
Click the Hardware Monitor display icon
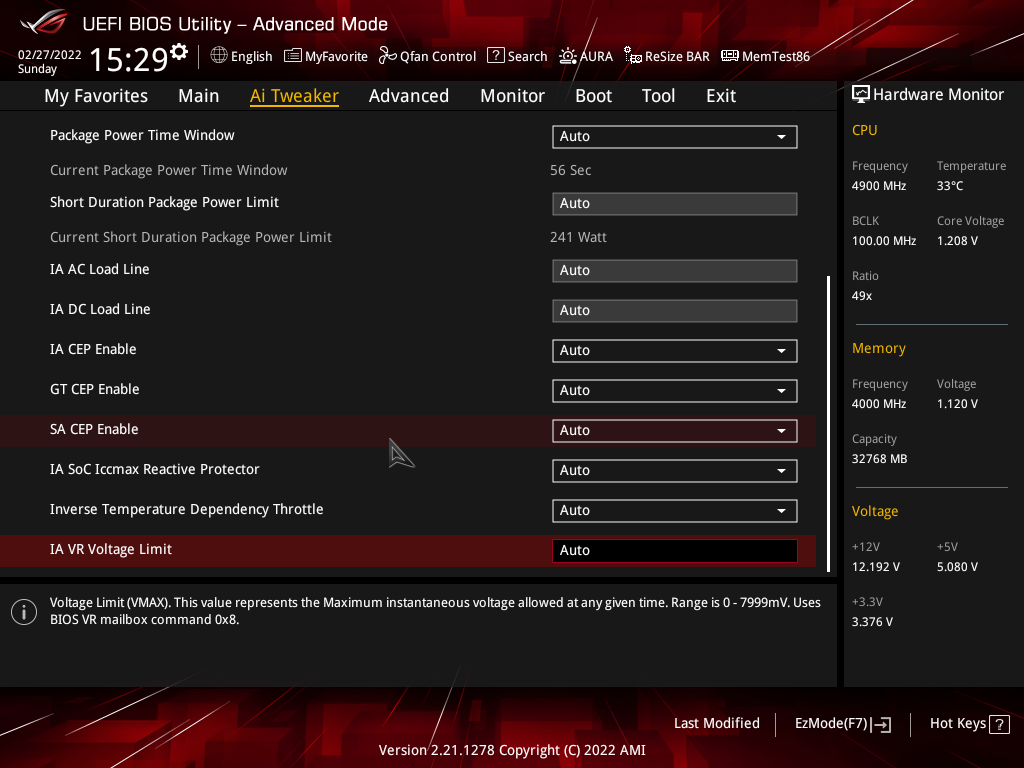861,95
